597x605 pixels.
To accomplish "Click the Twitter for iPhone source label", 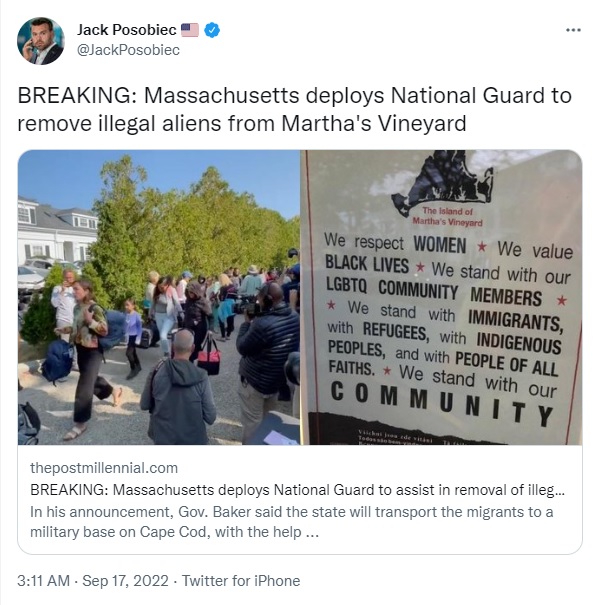I will coord(241,581).
